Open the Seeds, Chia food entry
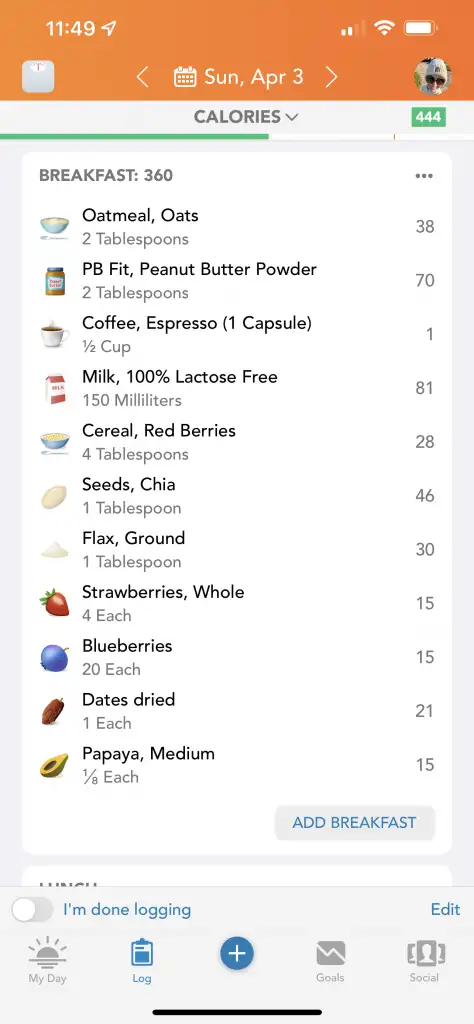Screen dimensions: 474x1024 (236, 496)
